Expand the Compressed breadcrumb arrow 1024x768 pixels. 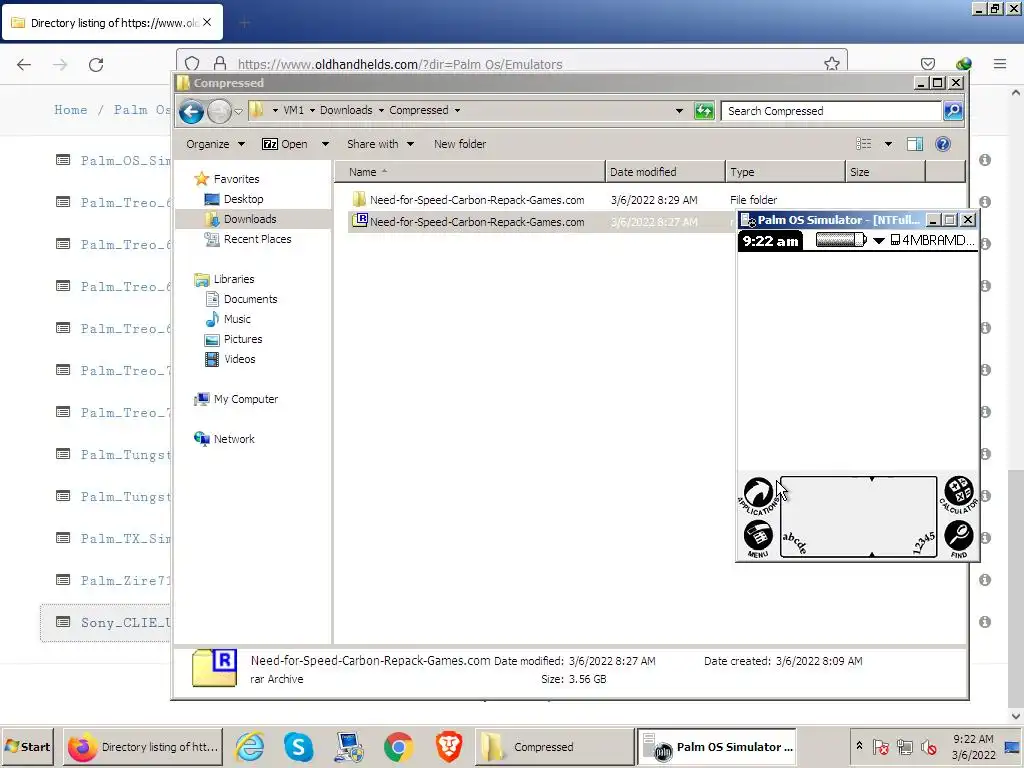click(x=457, y=110)
